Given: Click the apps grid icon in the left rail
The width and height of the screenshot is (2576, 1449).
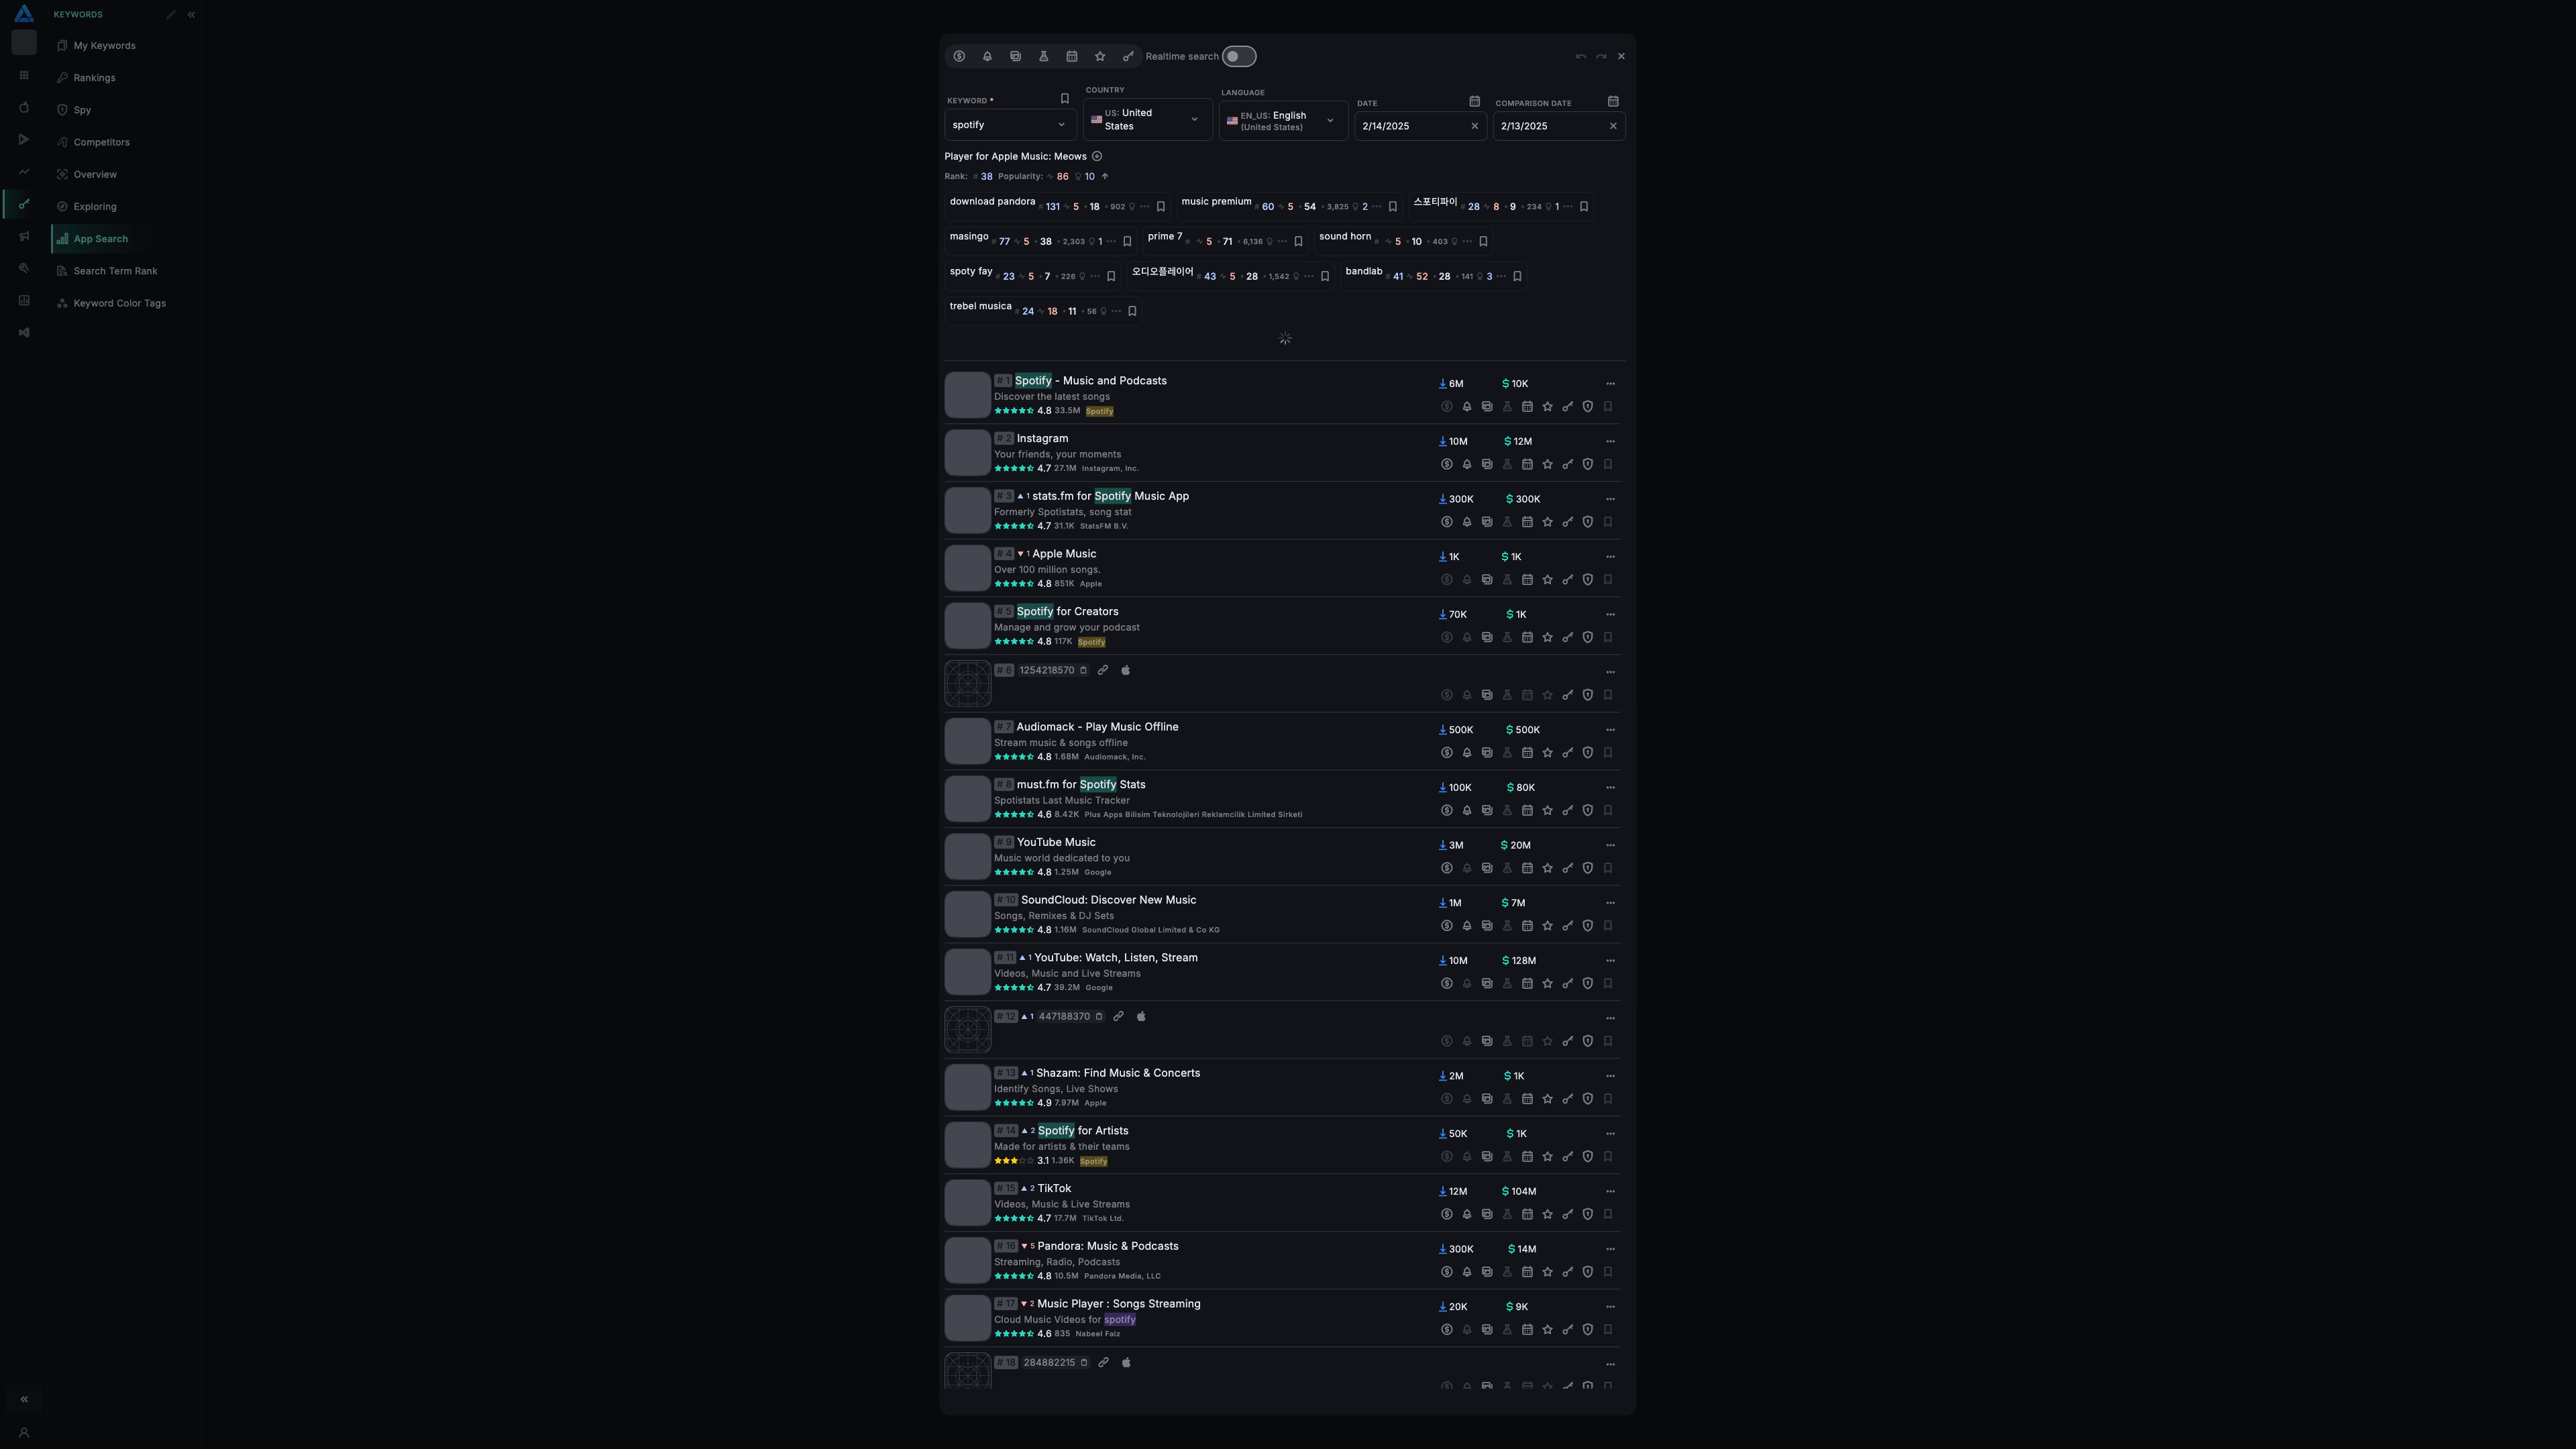Looking at the screenshot, I should point(24,75).
